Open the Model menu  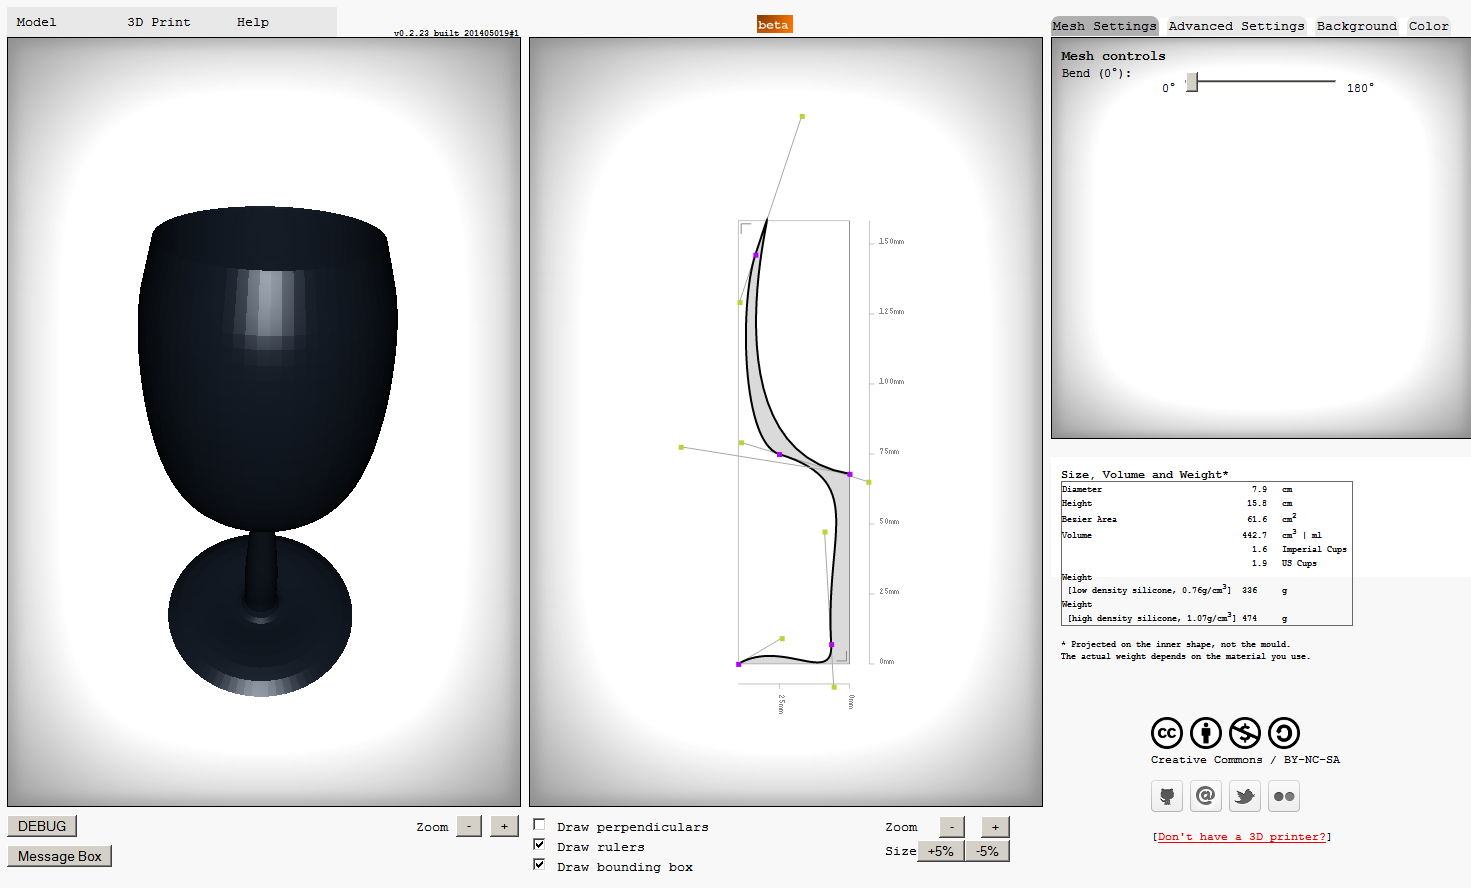tap(36, 22)
